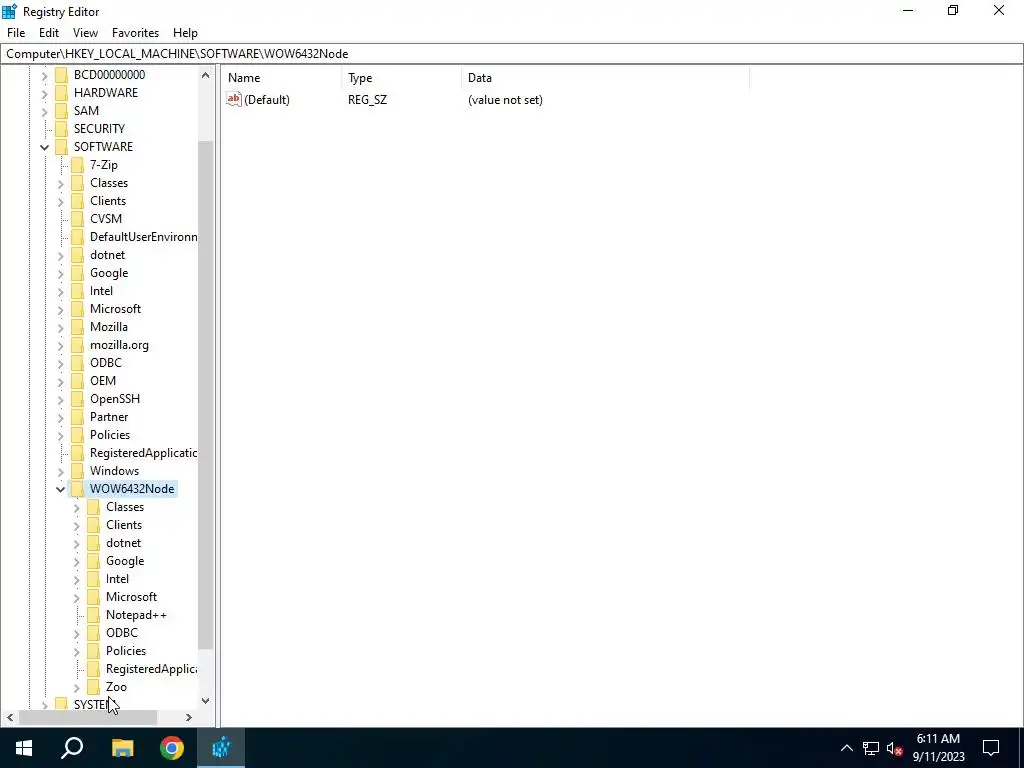
Task: Expand the SAM key
Action: 44,111
